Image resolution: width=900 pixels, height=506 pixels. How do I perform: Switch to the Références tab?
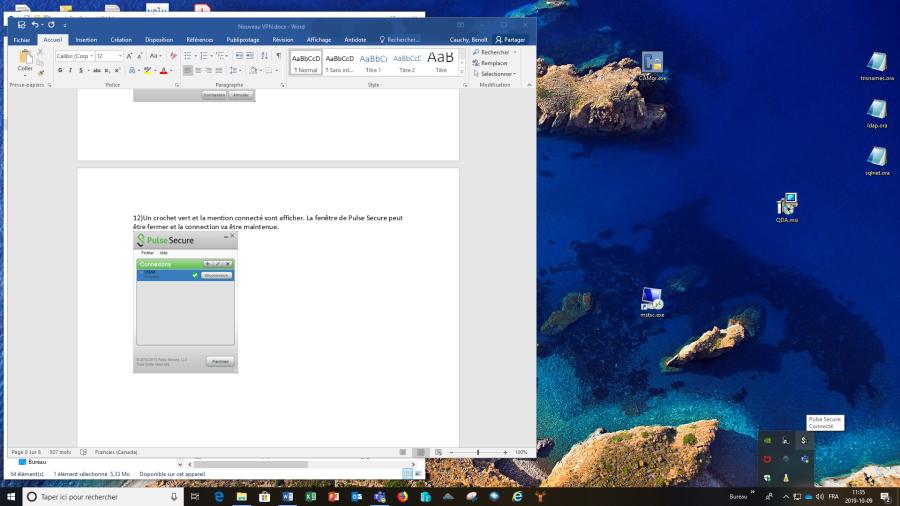click(200, 40)
